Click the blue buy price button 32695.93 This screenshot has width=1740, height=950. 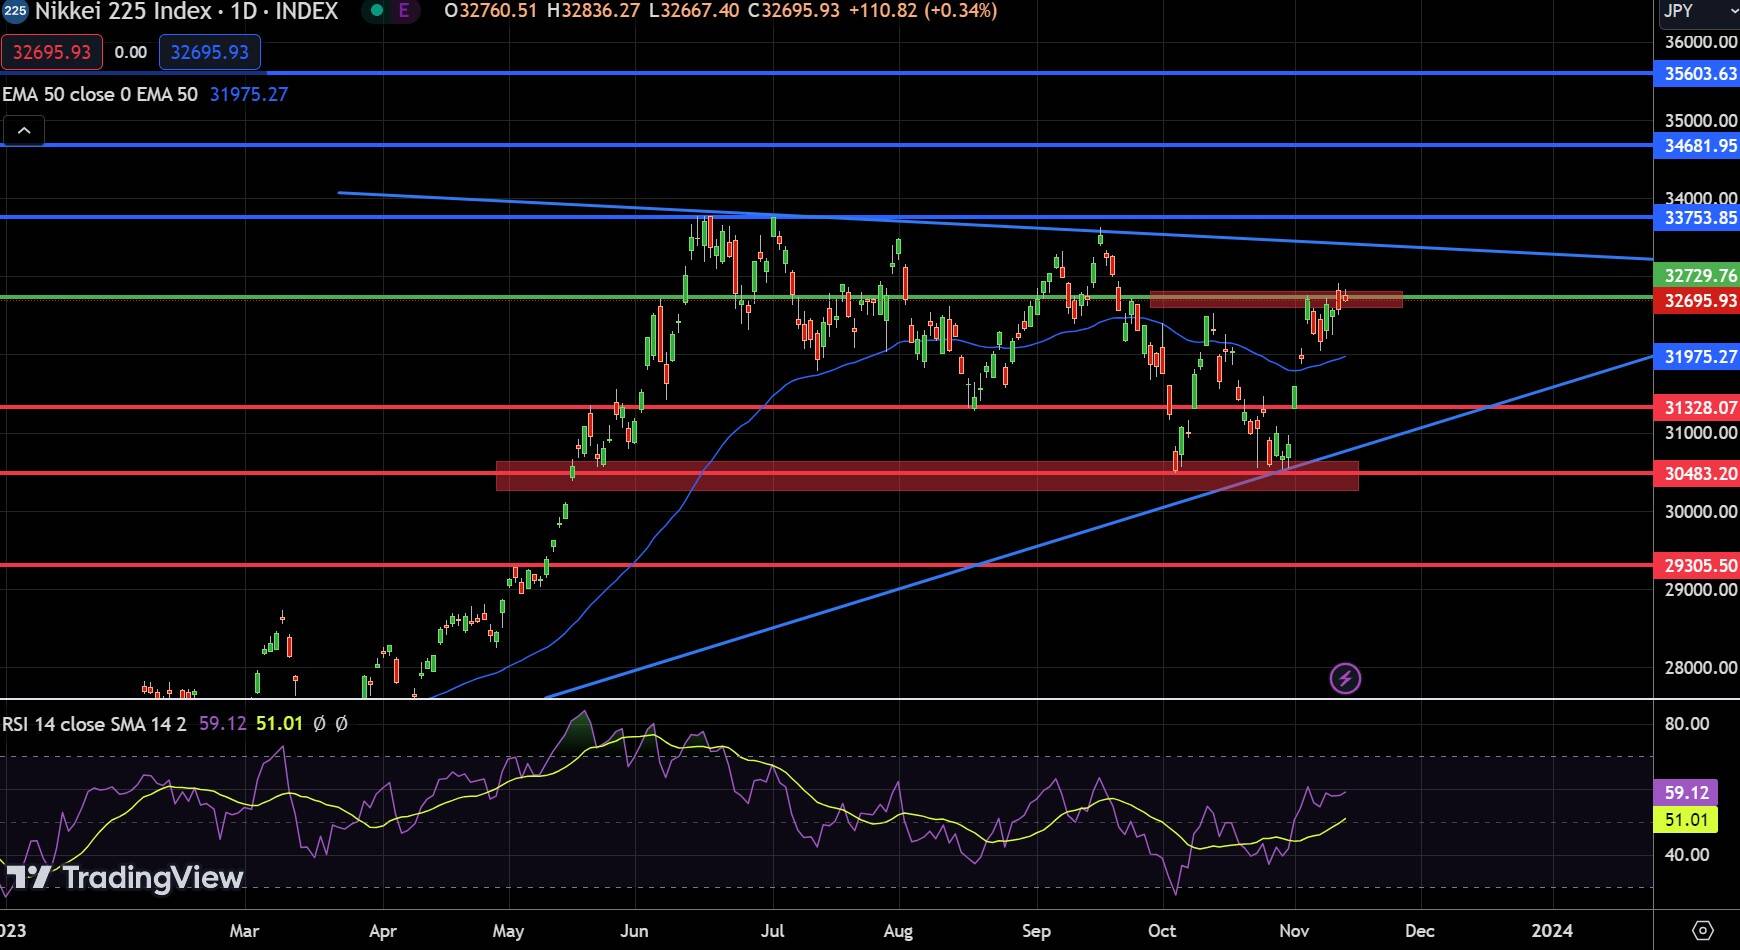tap(210, 52)
